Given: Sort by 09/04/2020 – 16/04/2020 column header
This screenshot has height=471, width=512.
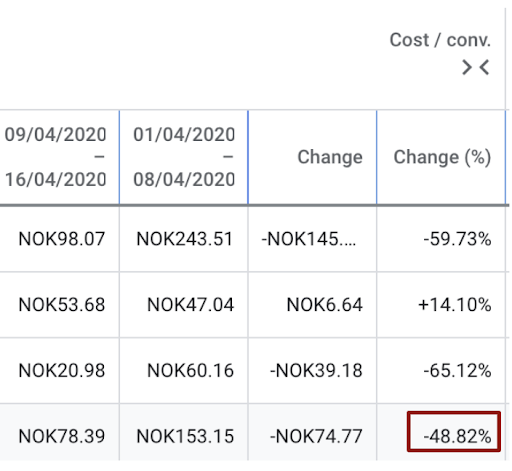Looking at the screenshot, I should click(x=55, y=157).
